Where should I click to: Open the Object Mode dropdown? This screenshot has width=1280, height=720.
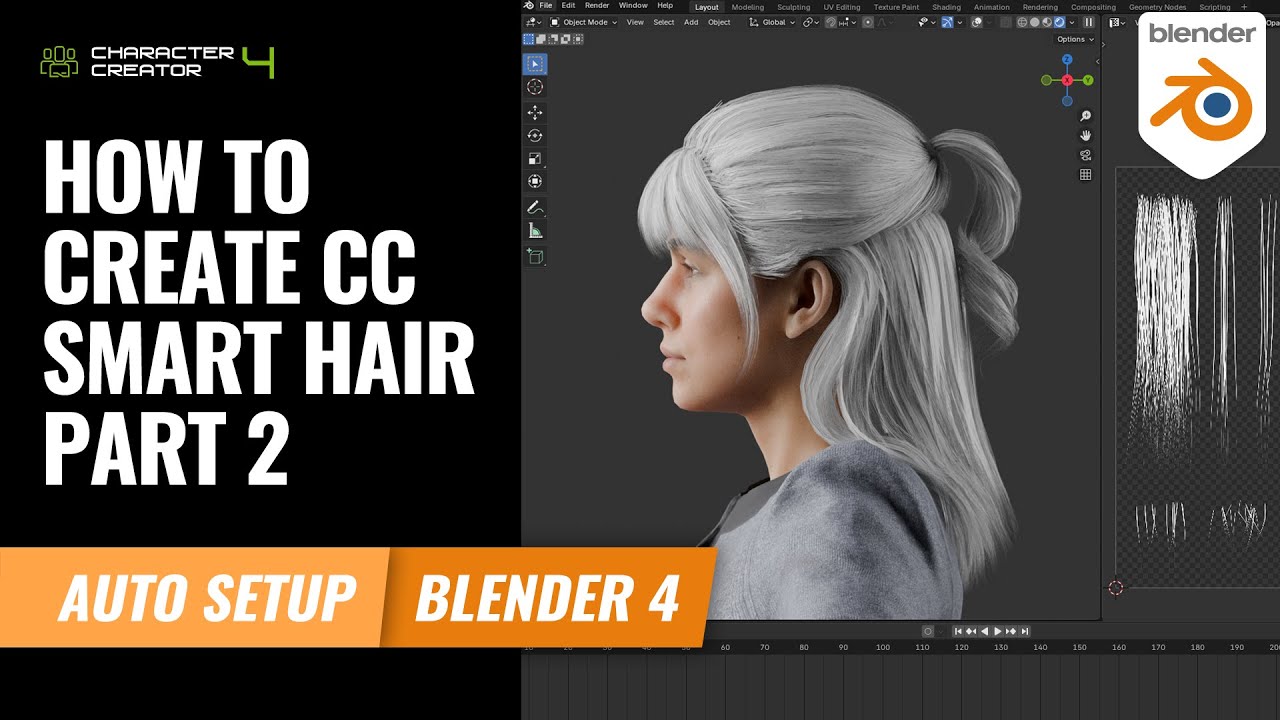[583, 22]
